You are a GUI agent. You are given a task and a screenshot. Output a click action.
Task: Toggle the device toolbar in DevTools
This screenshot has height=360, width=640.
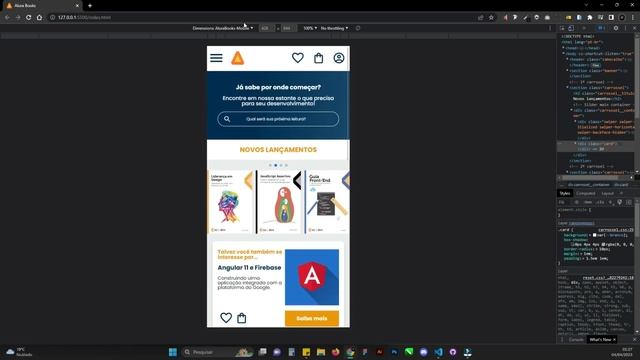pos(571,28)
